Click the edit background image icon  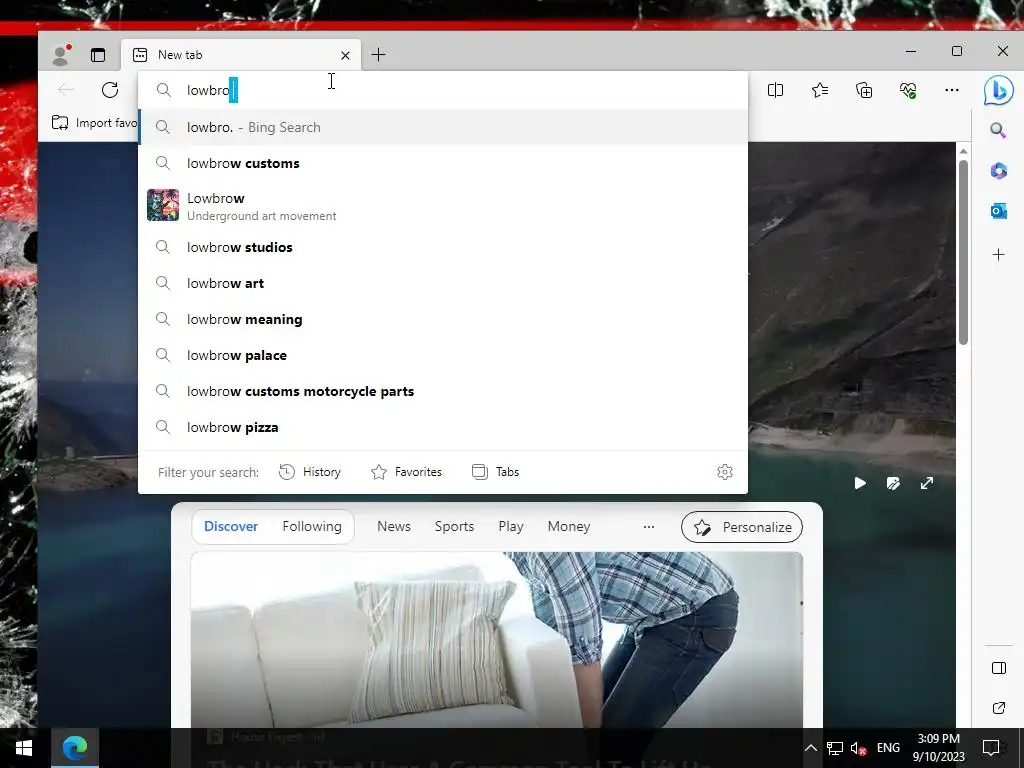[893, 483]
